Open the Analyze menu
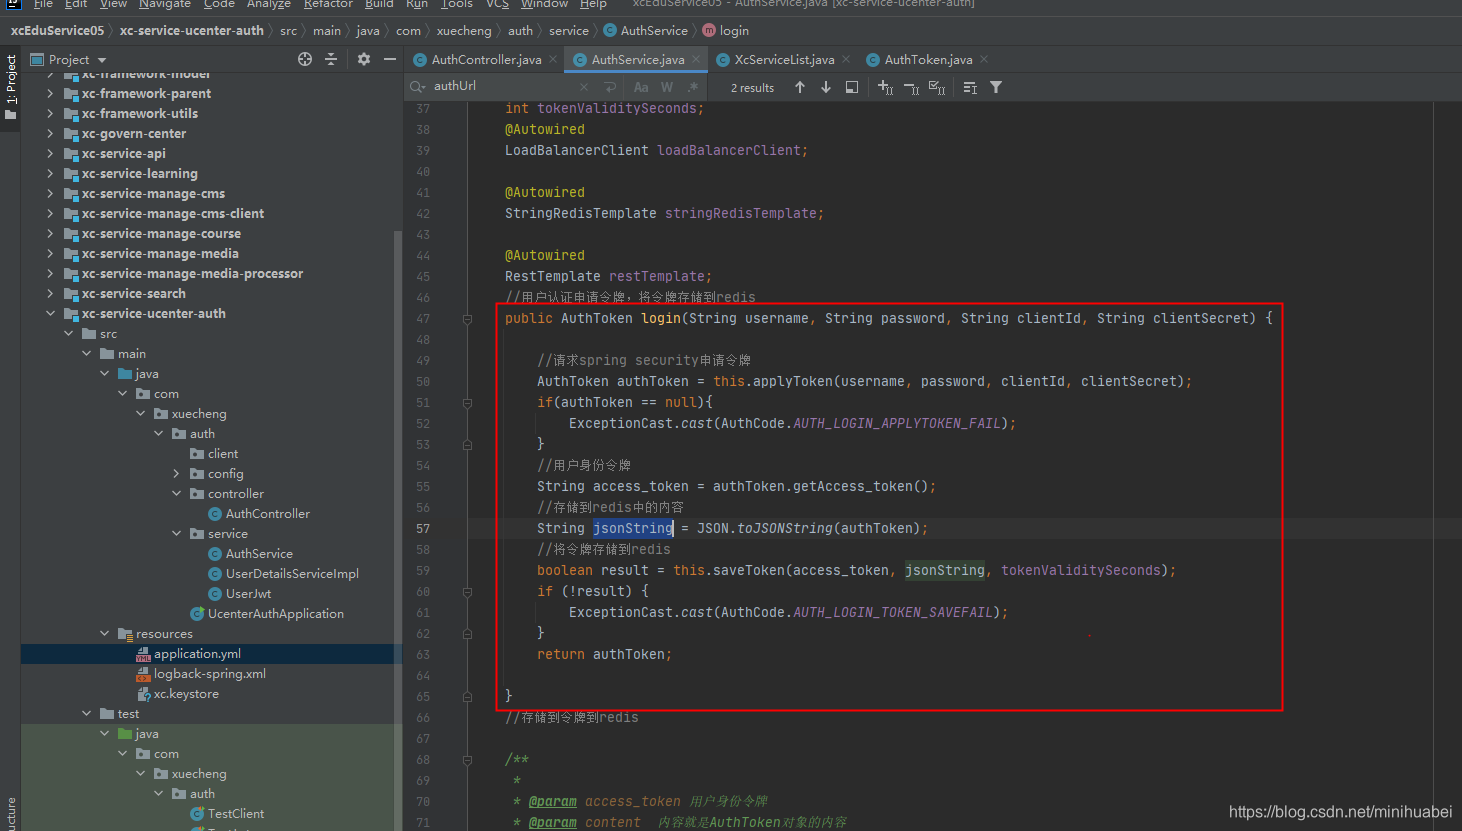 click(x=269, y=4)
